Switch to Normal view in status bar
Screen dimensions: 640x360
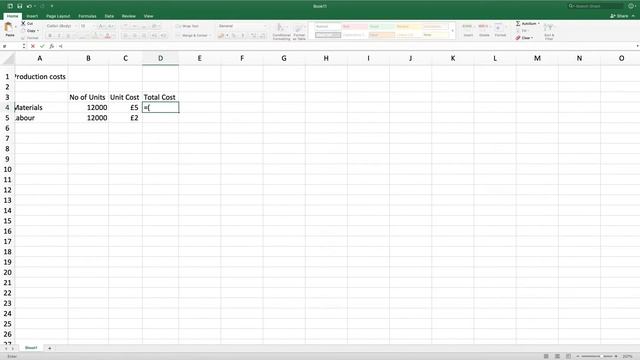546,356
